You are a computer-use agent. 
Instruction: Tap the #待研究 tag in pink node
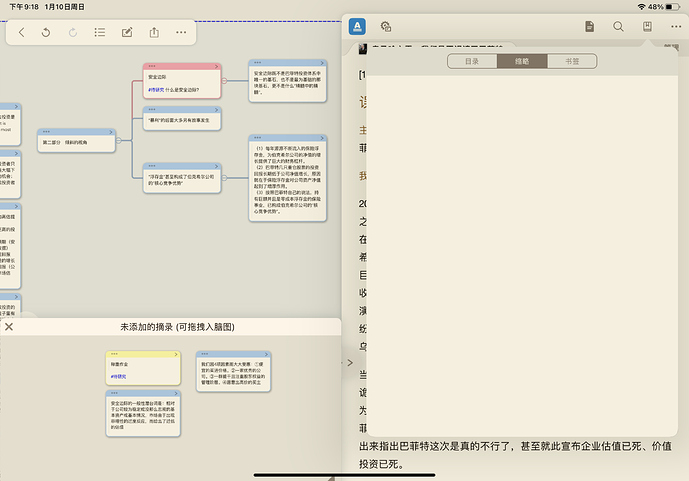point(156,90)
